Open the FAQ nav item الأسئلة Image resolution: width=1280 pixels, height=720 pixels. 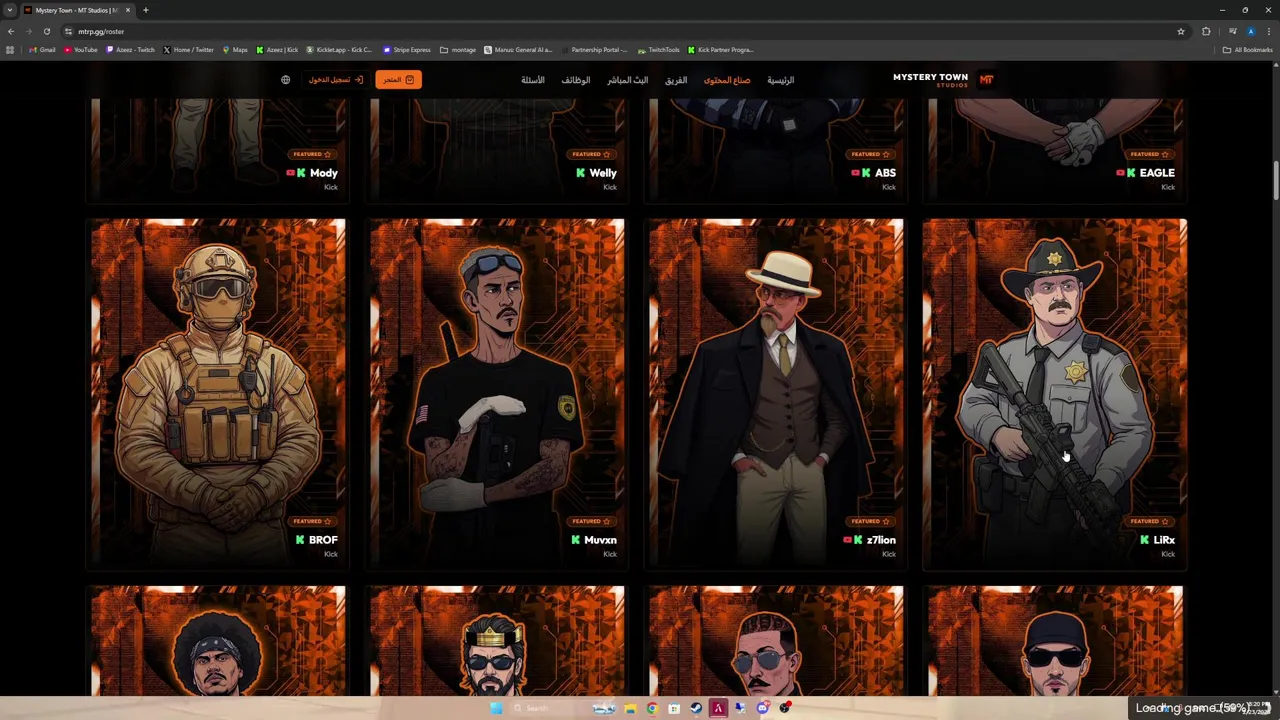pos(533,80)
